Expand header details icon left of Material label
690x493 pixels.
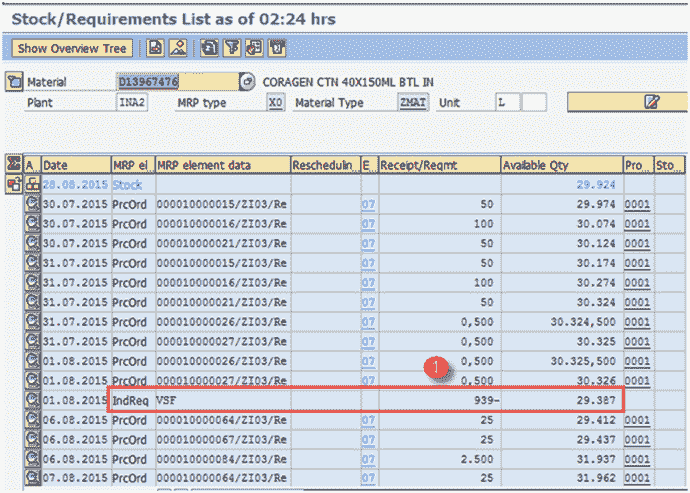point(14,82)
